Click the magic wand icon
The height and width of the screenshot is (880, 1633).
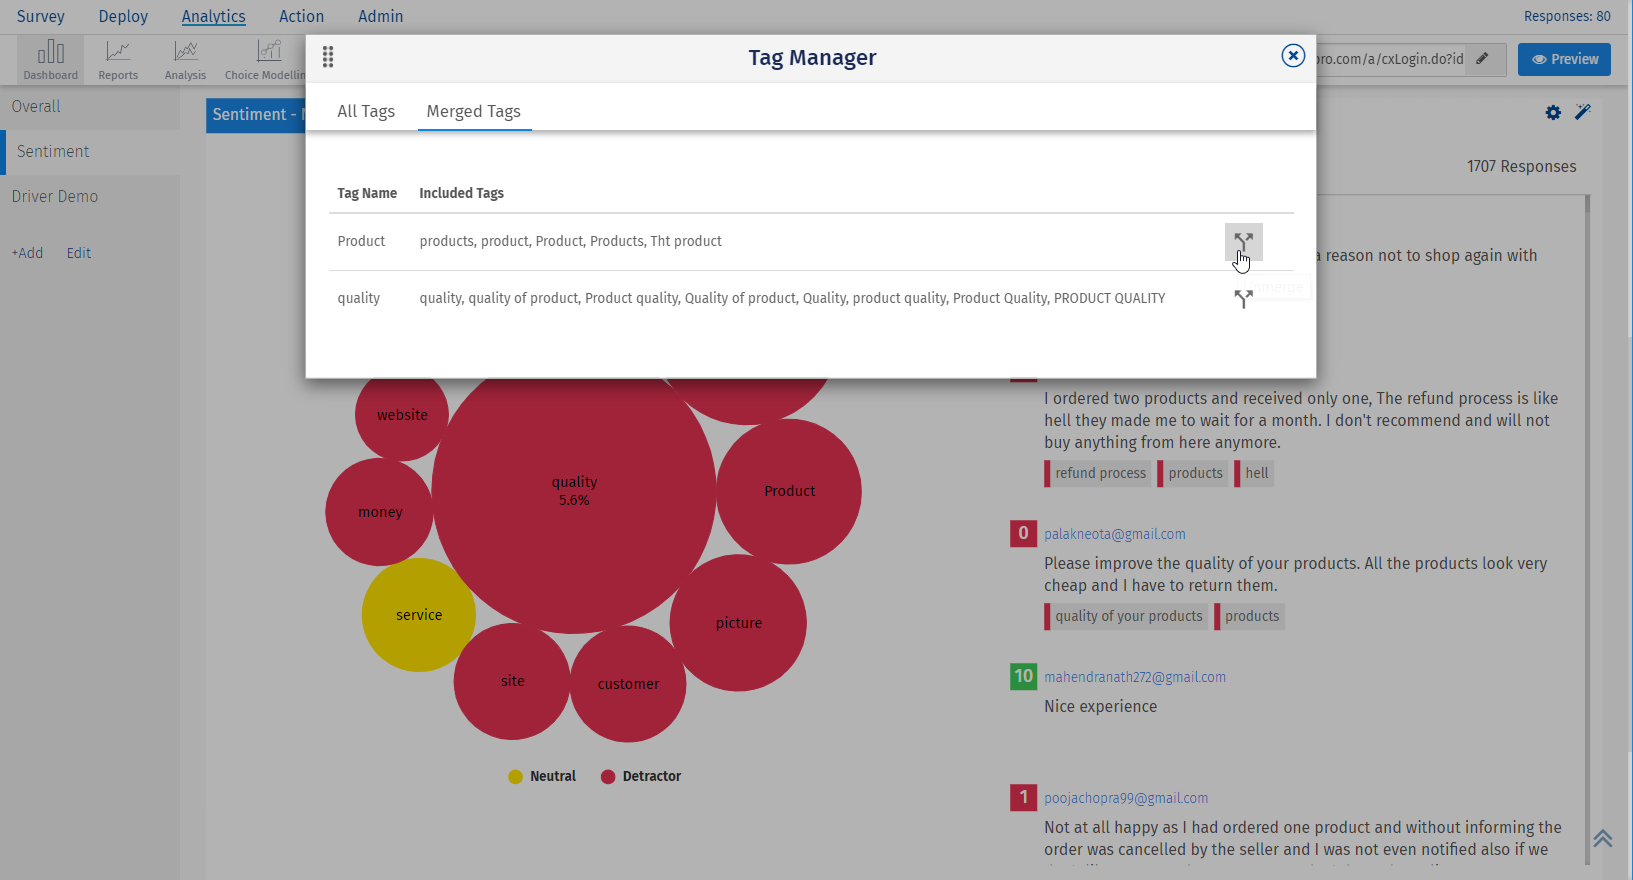click(1583, 112)
